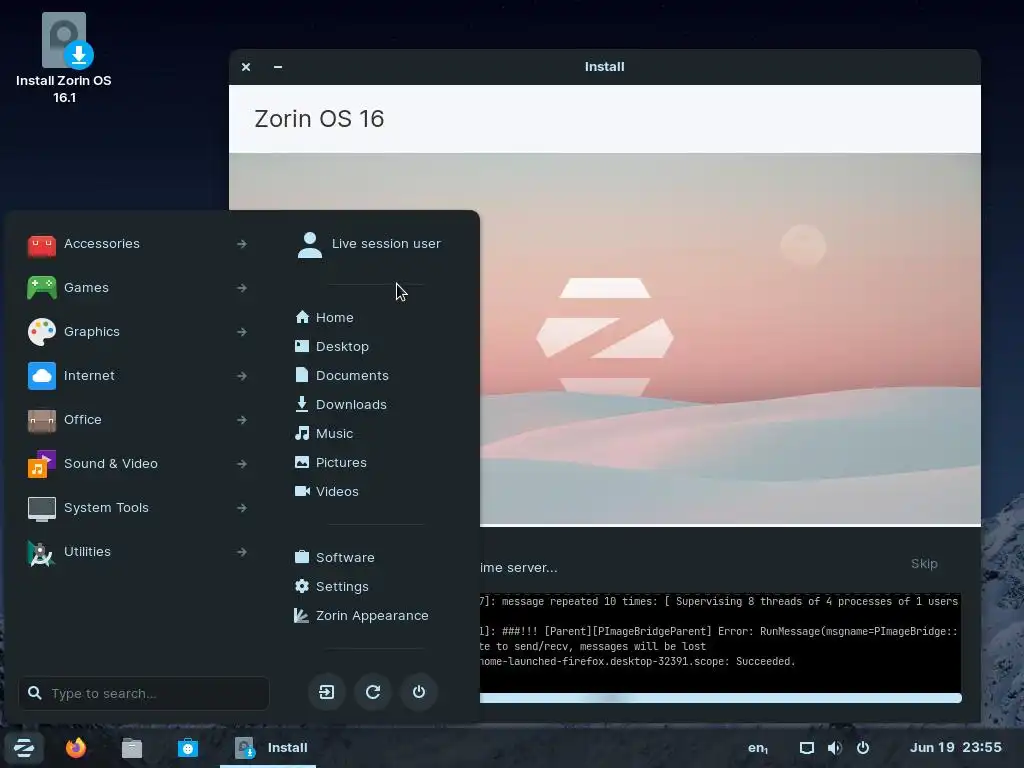Open Downloads folder shortcut
The image size is (1024, 768).
click(x=341, y=404)
